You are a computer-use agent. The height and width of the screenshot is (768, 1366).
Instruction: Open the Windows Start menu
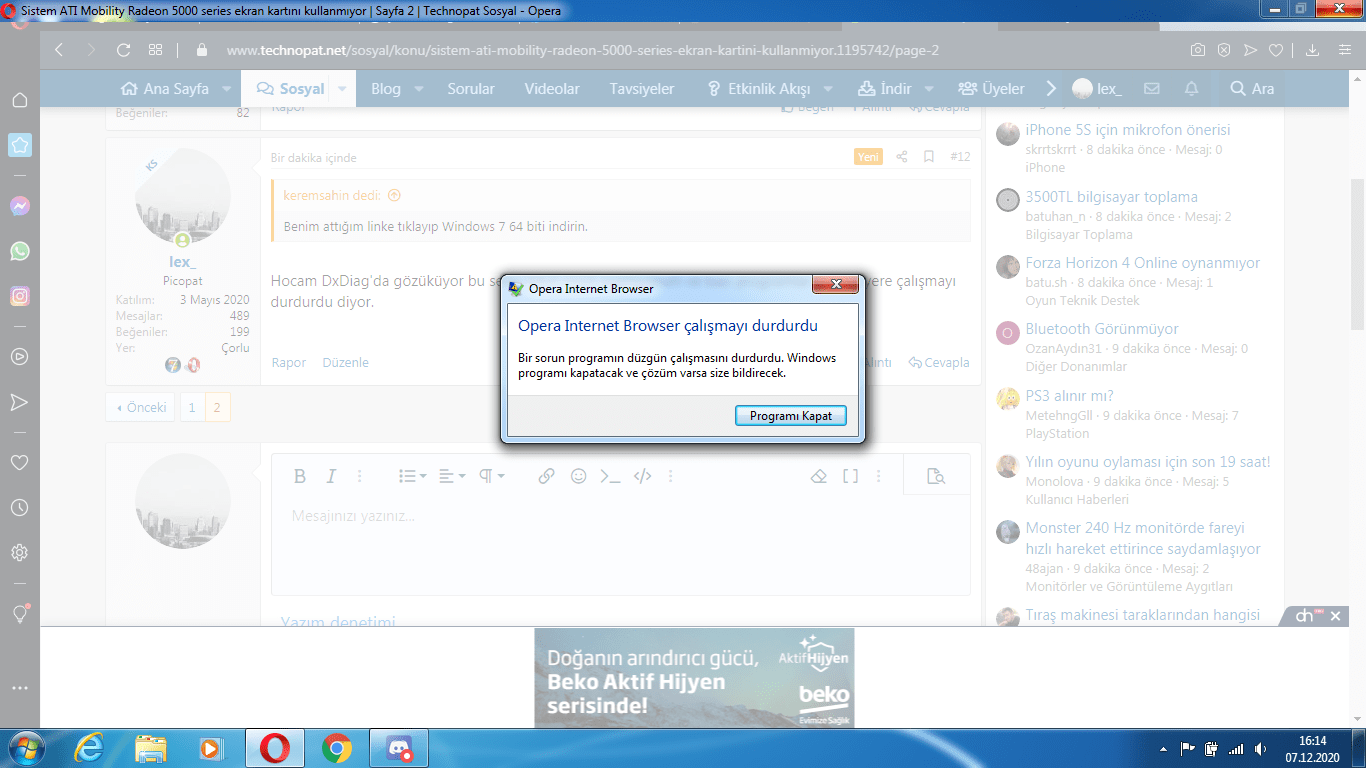point(26,748)
